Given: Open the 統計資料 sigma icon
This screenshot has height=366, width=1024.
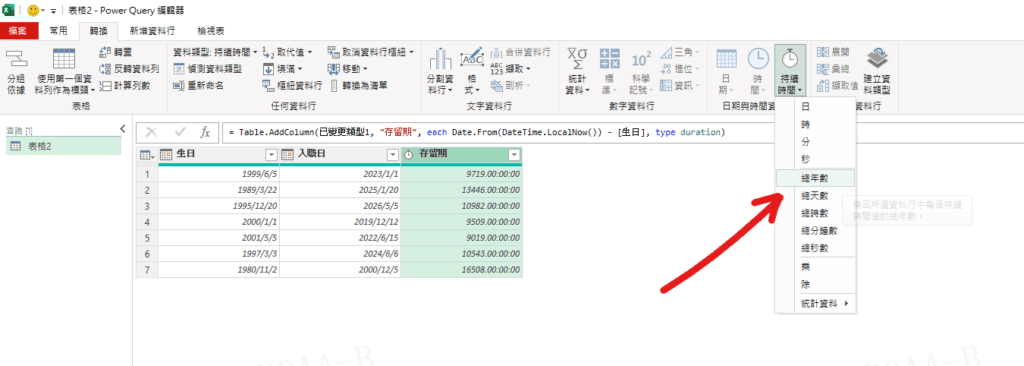Looking at the screenshot, I should click(x=577, y=59).
